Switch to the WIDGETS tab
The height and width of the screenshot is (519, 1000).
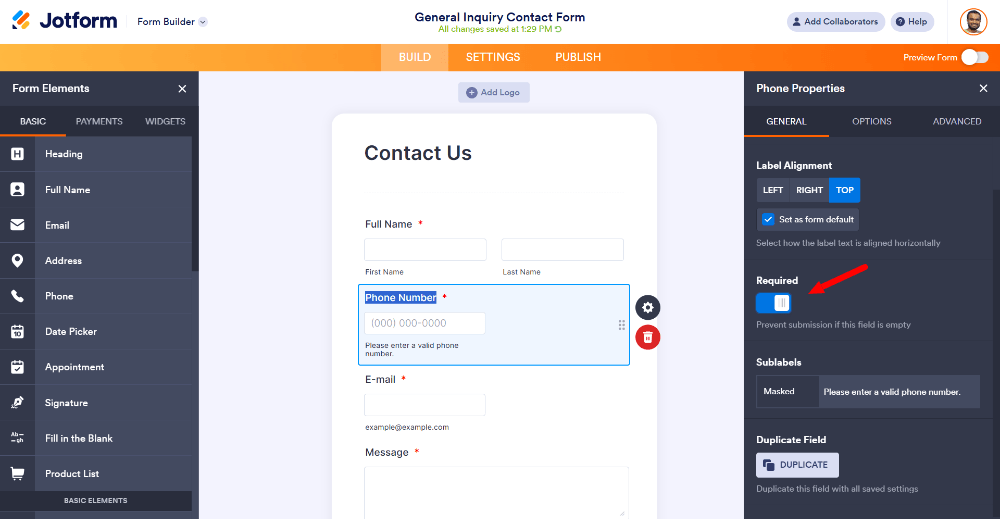click(x=165, y=121)
